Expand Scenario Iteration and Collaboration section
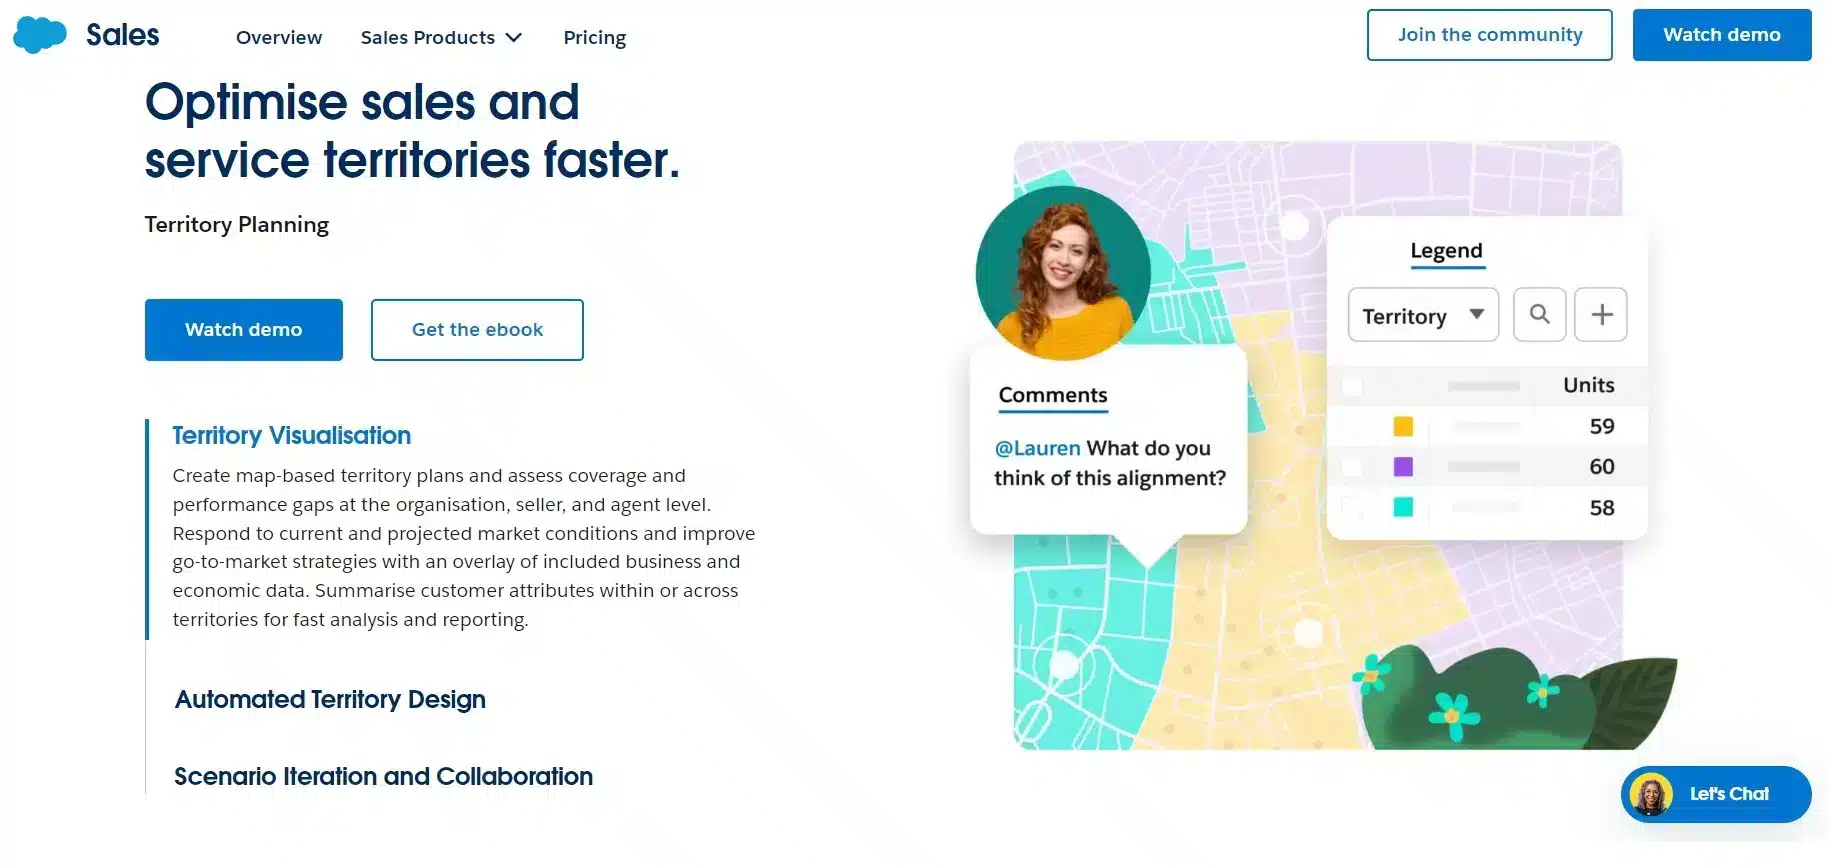This screenshot has height=866, width=1830. (383, 776)
